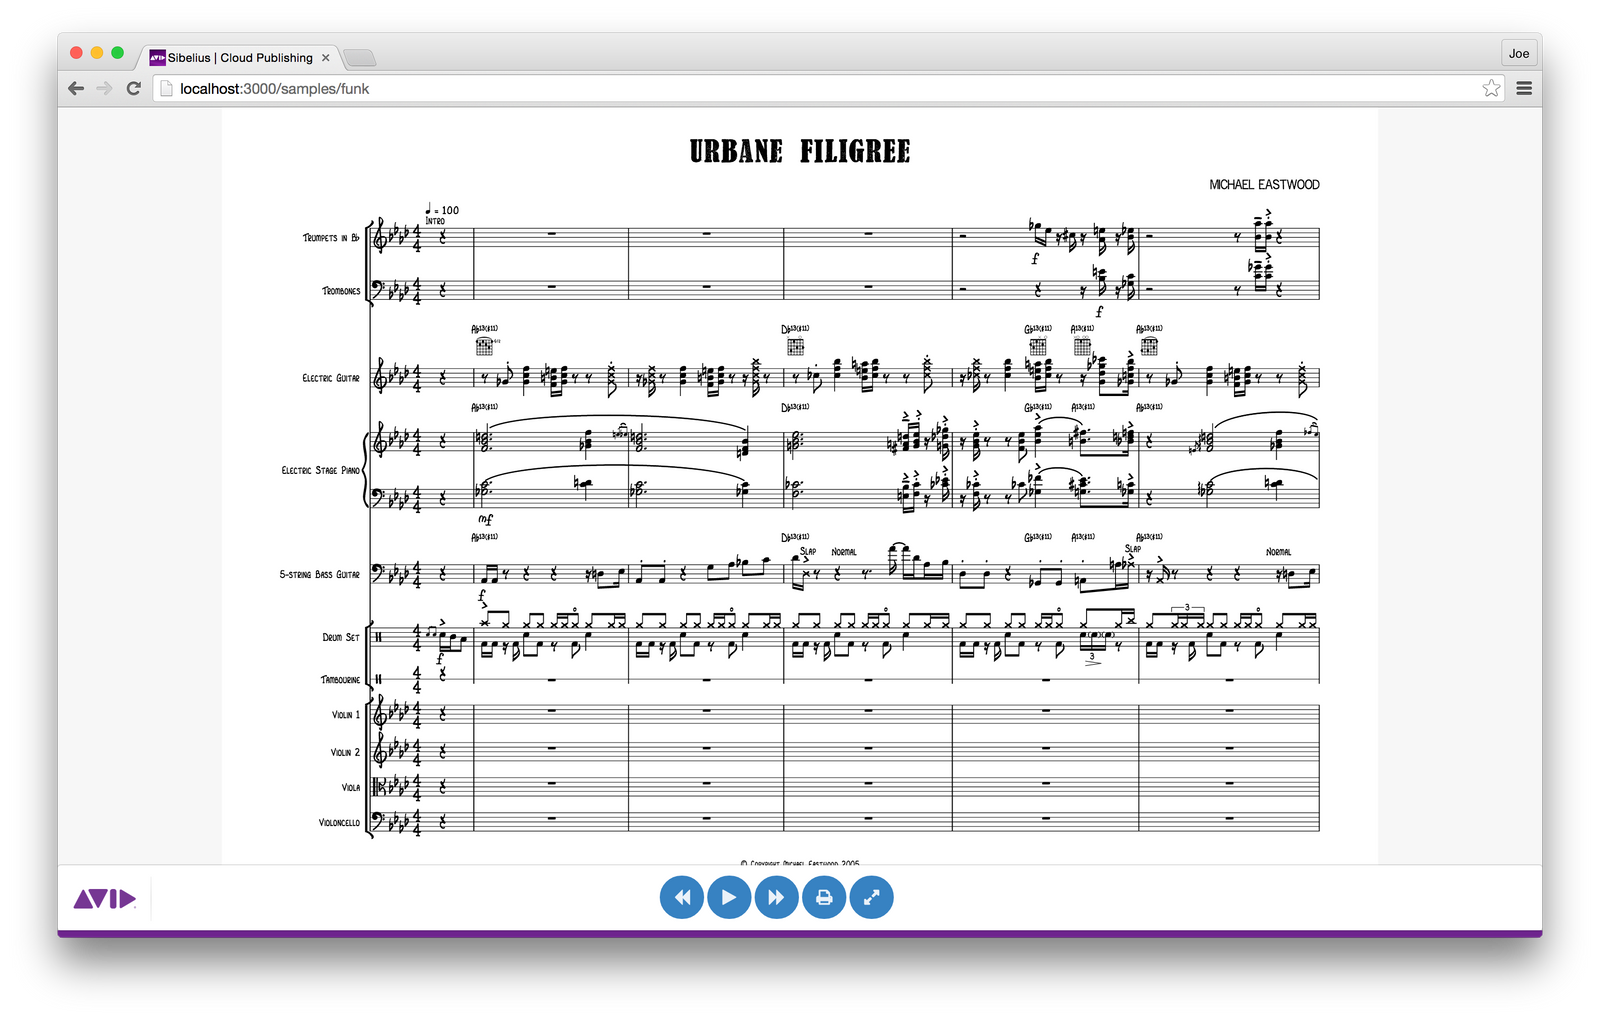Image resolution: width=1600 pixels, height=1020 pixels.
Task: Reload the page
Action: 133,88
